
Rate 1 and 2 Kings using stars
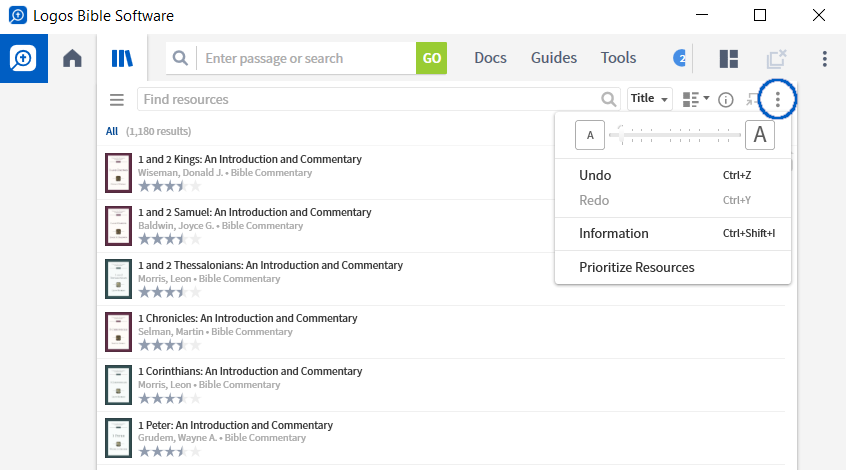coord(169,186)
